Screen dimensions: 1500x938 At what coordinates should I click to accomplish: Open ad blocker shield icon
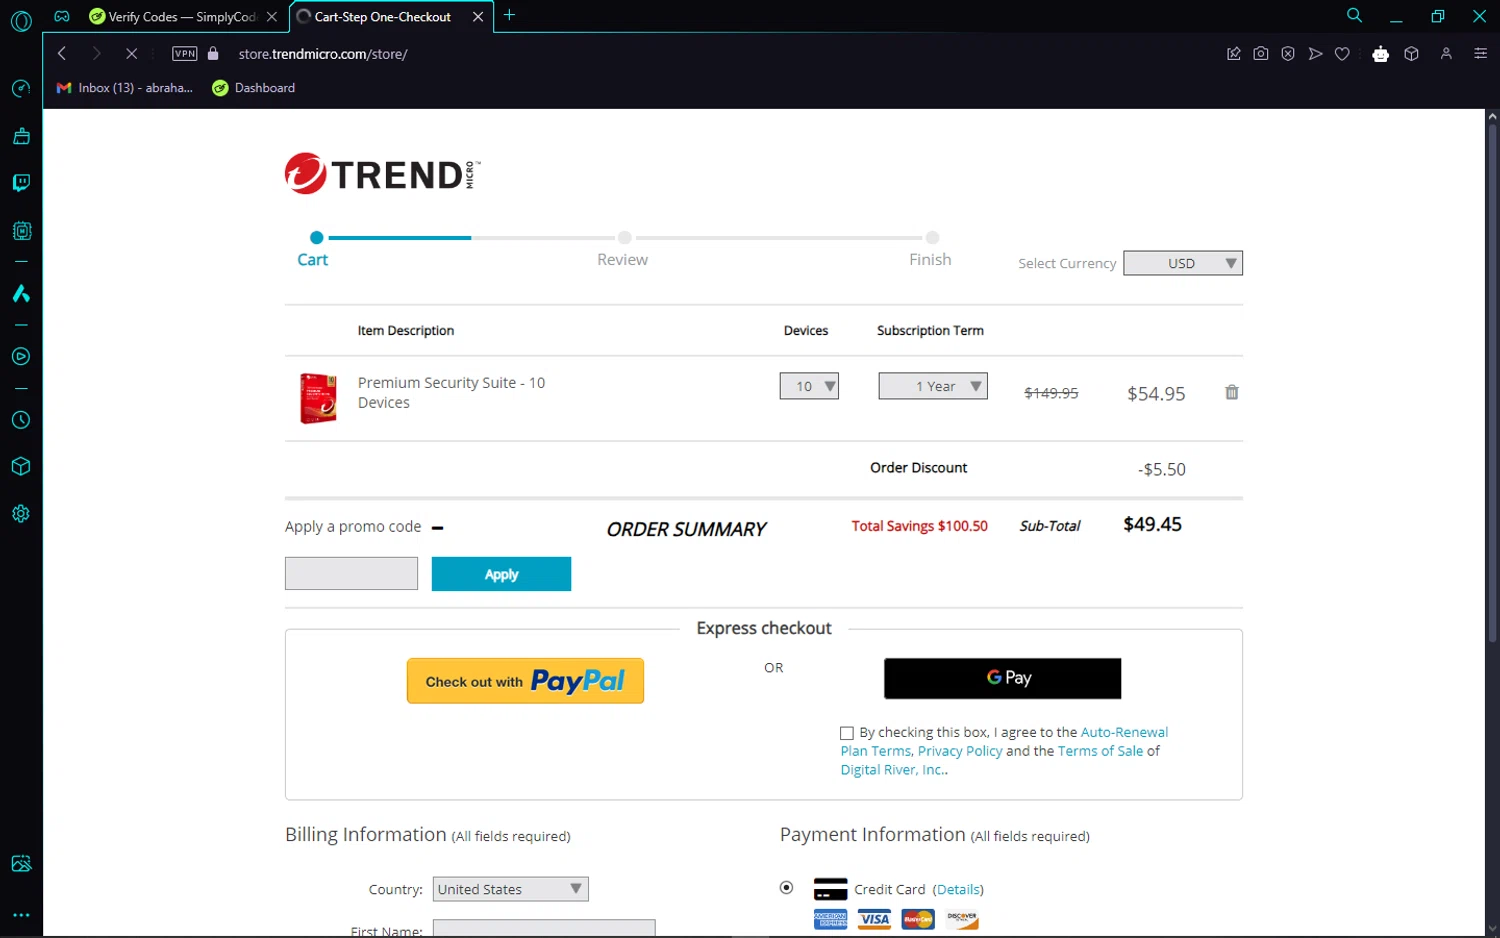click(1288, 54)
